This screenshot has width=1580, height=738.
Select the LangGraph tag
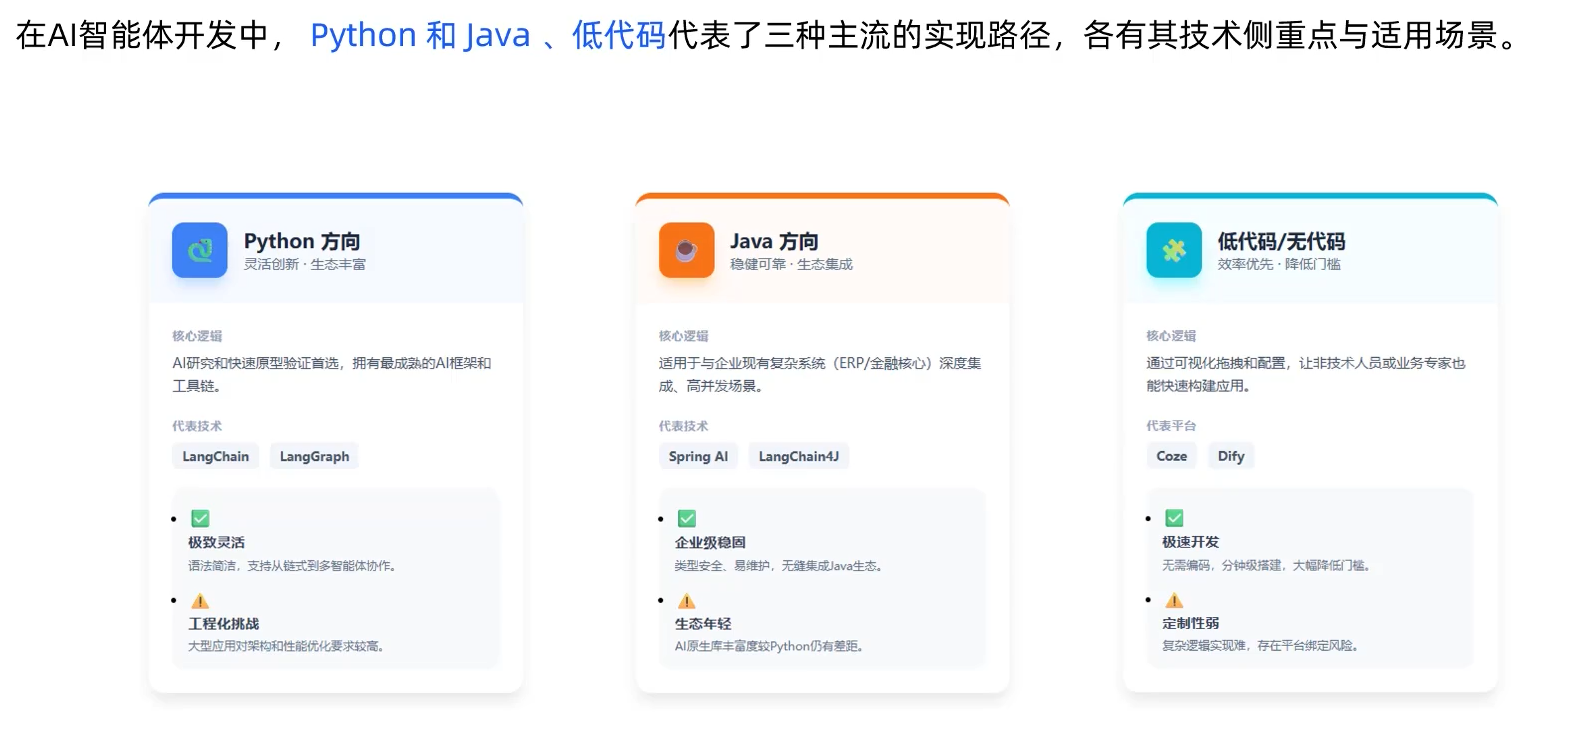click(x=314, y=456)
